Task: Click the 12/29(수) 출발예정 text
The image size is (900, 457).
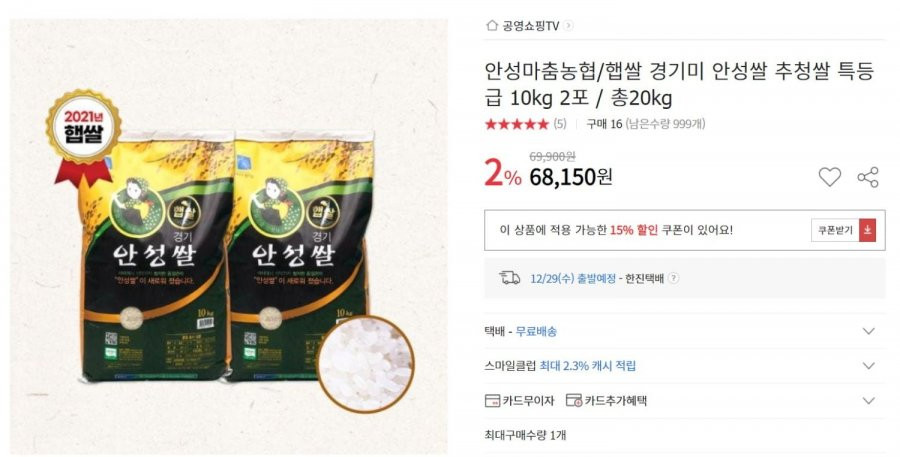Action: tap(573, 278)
